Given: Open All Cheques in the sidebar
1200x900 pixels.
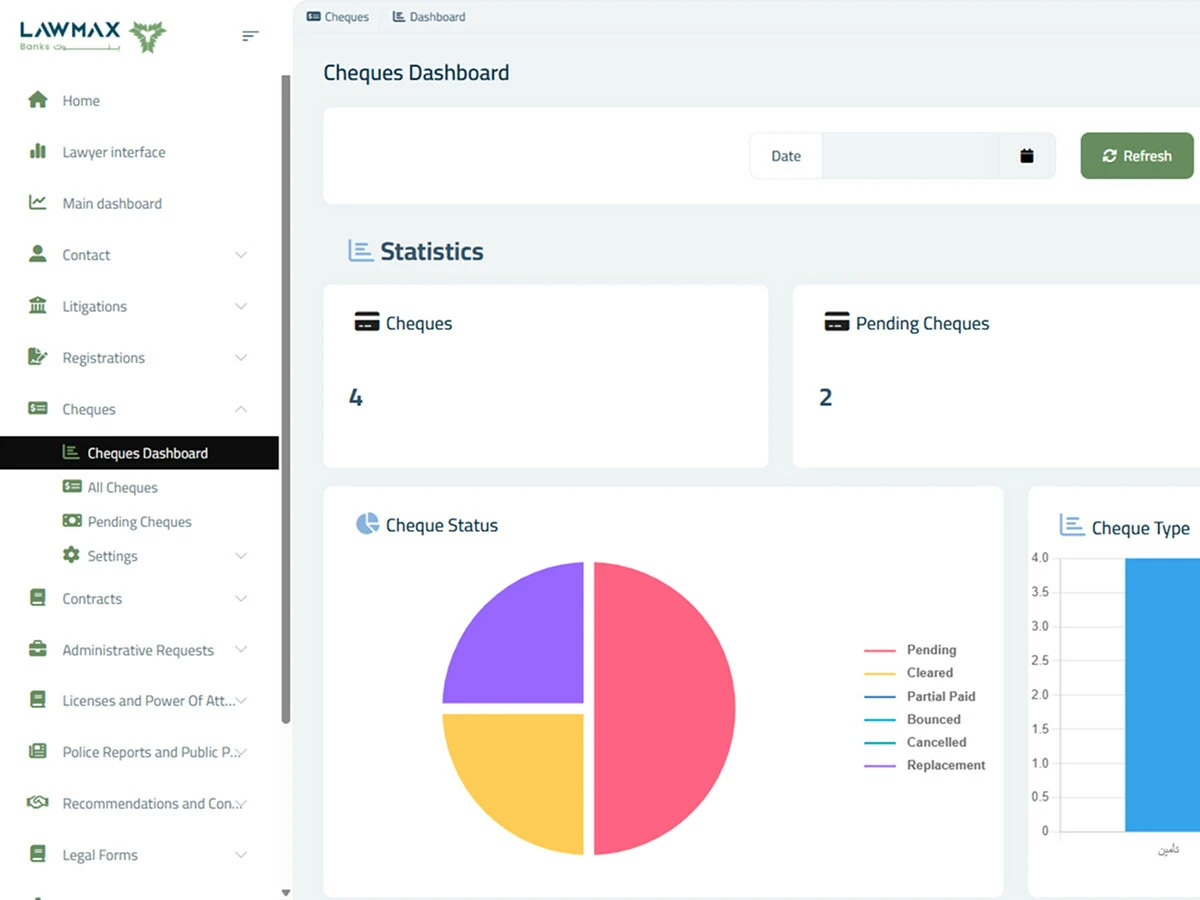Looking at the screenshot, I should pos(110,487).
